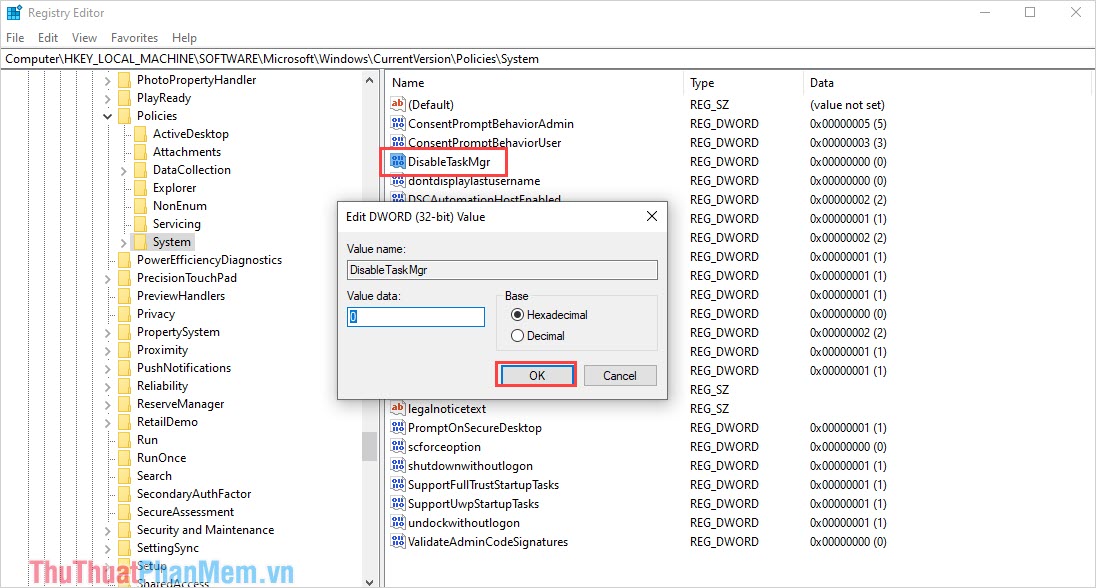Image resolution: width=1096 pixels, height=588 pixels.
Task: Open the View menu
Action: click(84, 37)
